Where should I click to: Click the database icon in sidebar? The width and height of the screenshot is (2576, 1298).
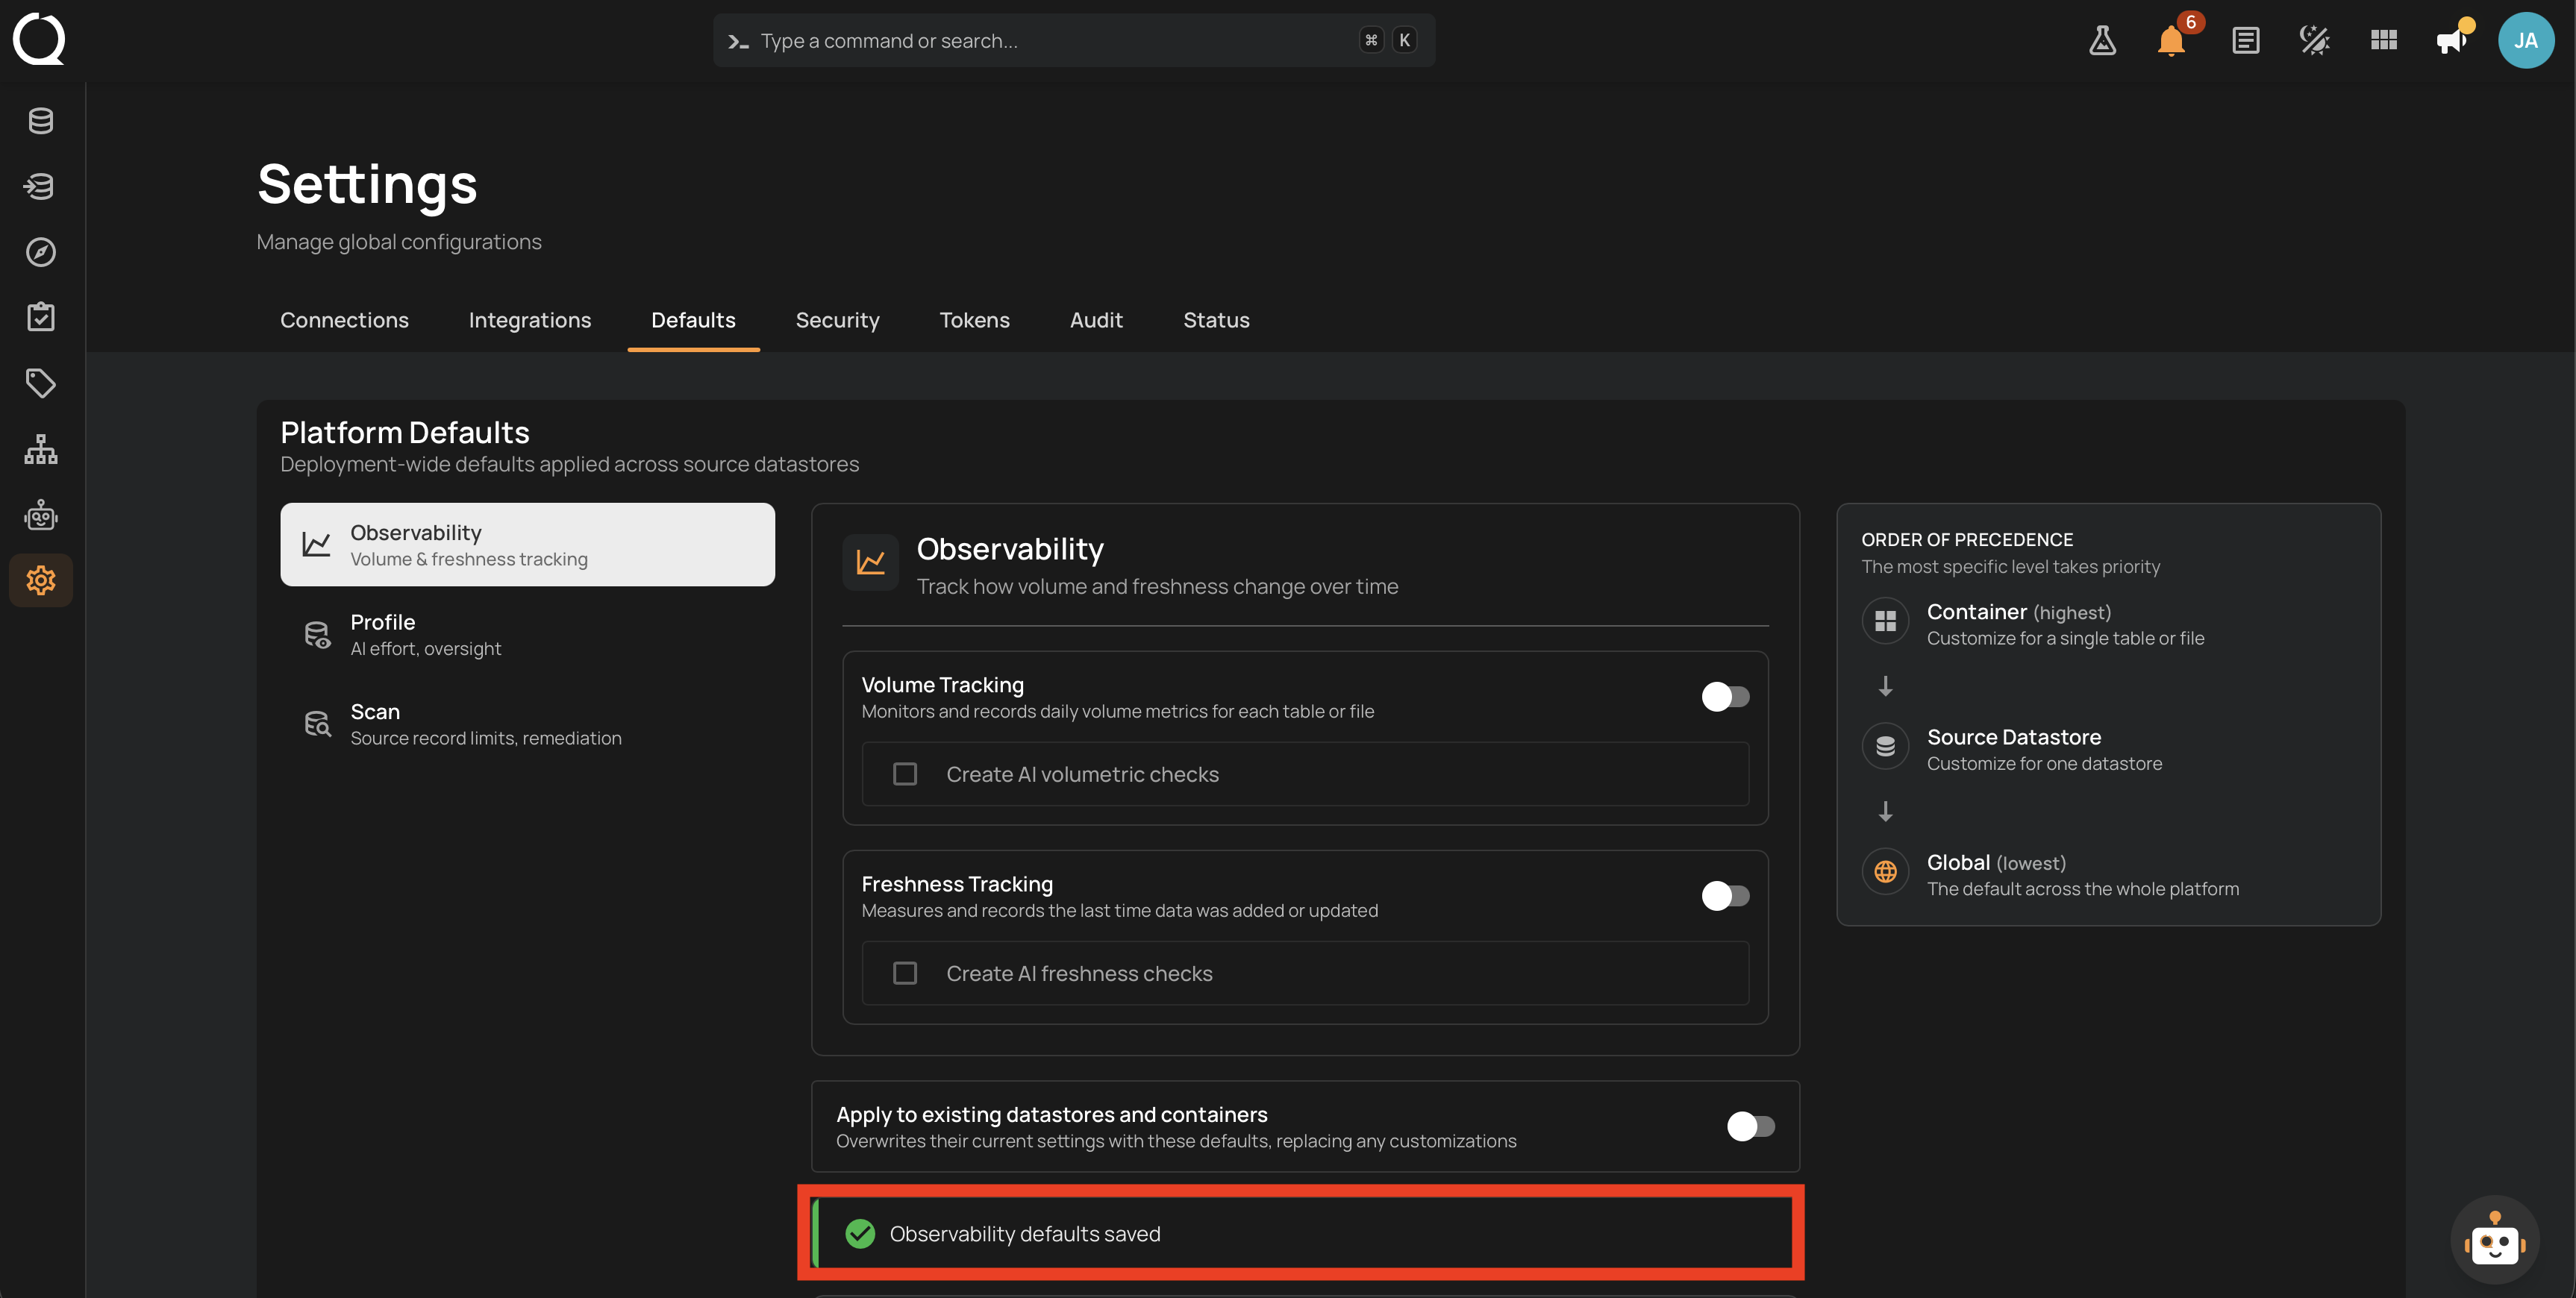(x=41, y=120)
